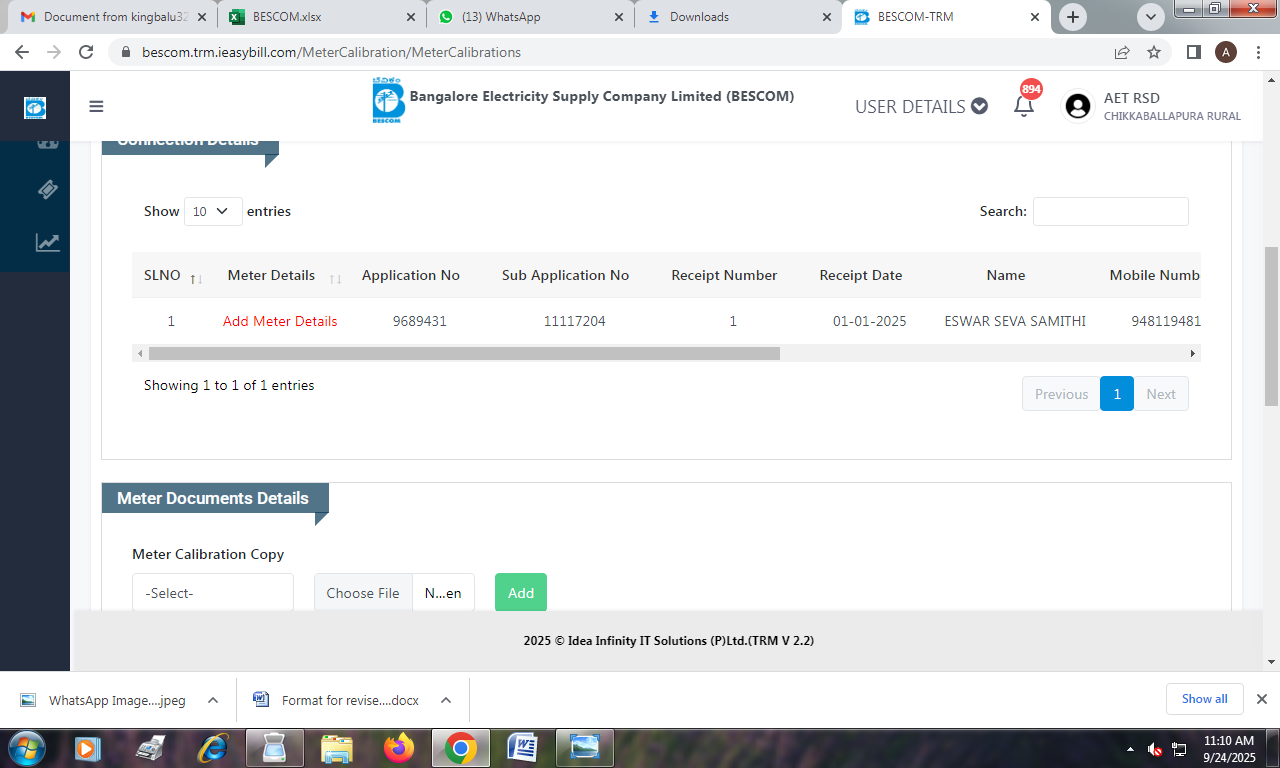Click Show all downloads button
Screen dimensions: 1280x768
tap(1204, 699)
